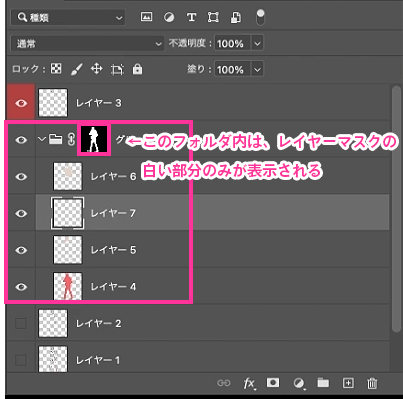
Task: Add a layer mask
Action: pyautogui.click(x=273, y=383)
